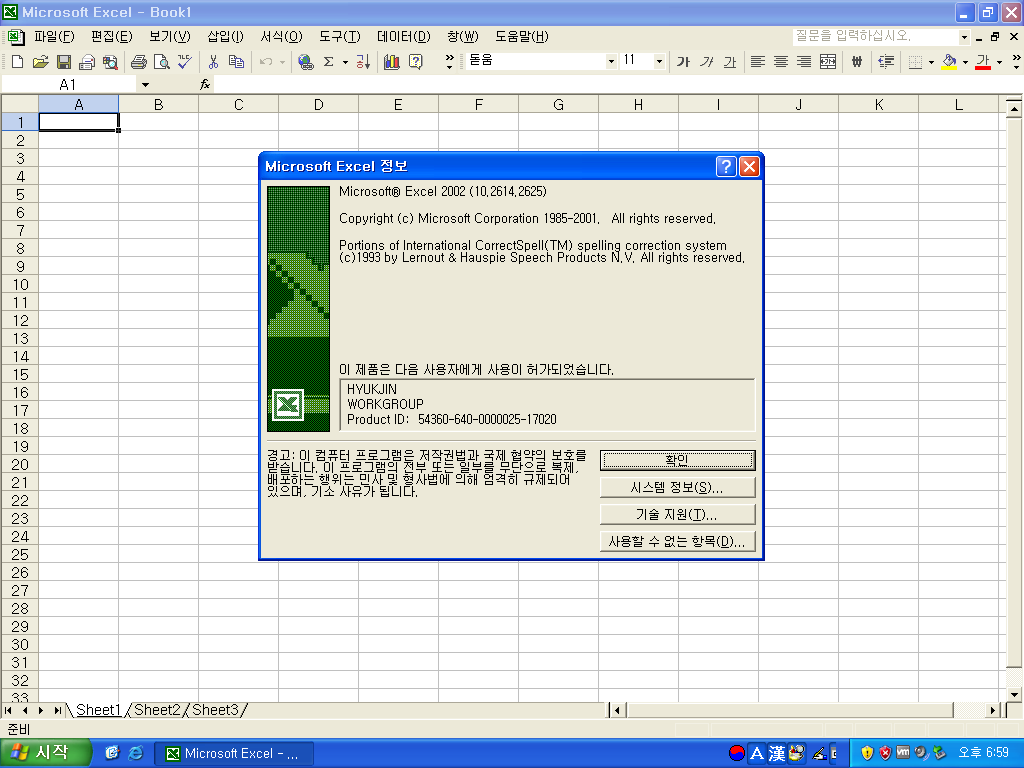Click the AutoSum sigma icon
Image resolution: width=1024 pixels, height=768 pixels.
click(328, 62)
